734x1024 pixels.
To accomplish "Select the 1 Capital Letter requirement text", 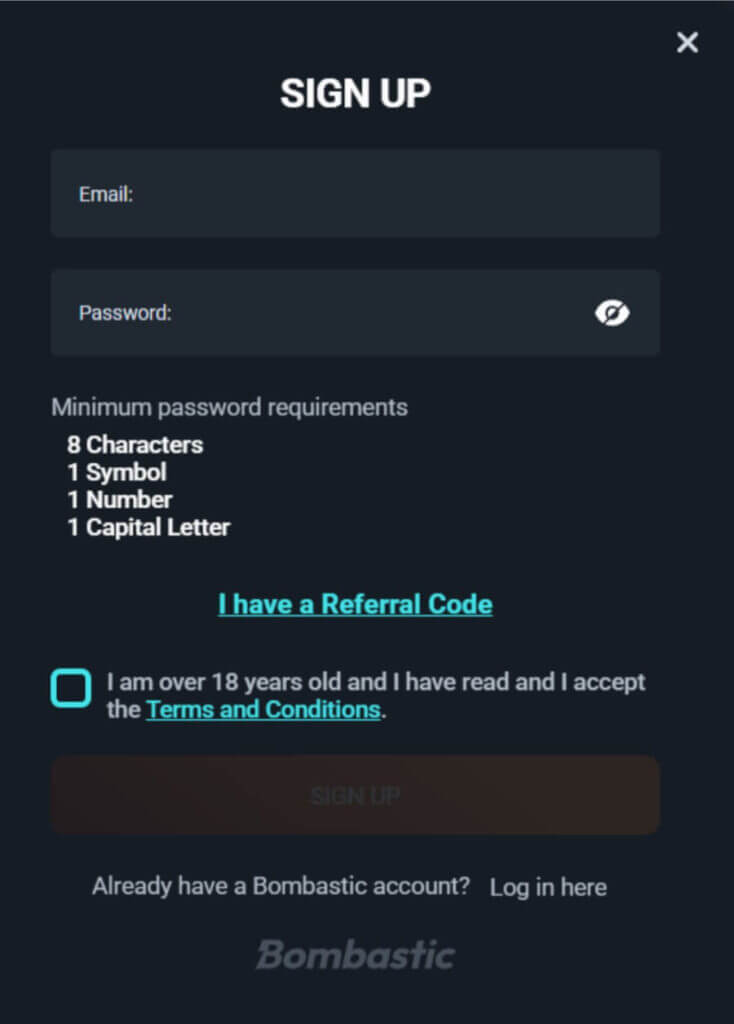I will [x=149, y=527].
